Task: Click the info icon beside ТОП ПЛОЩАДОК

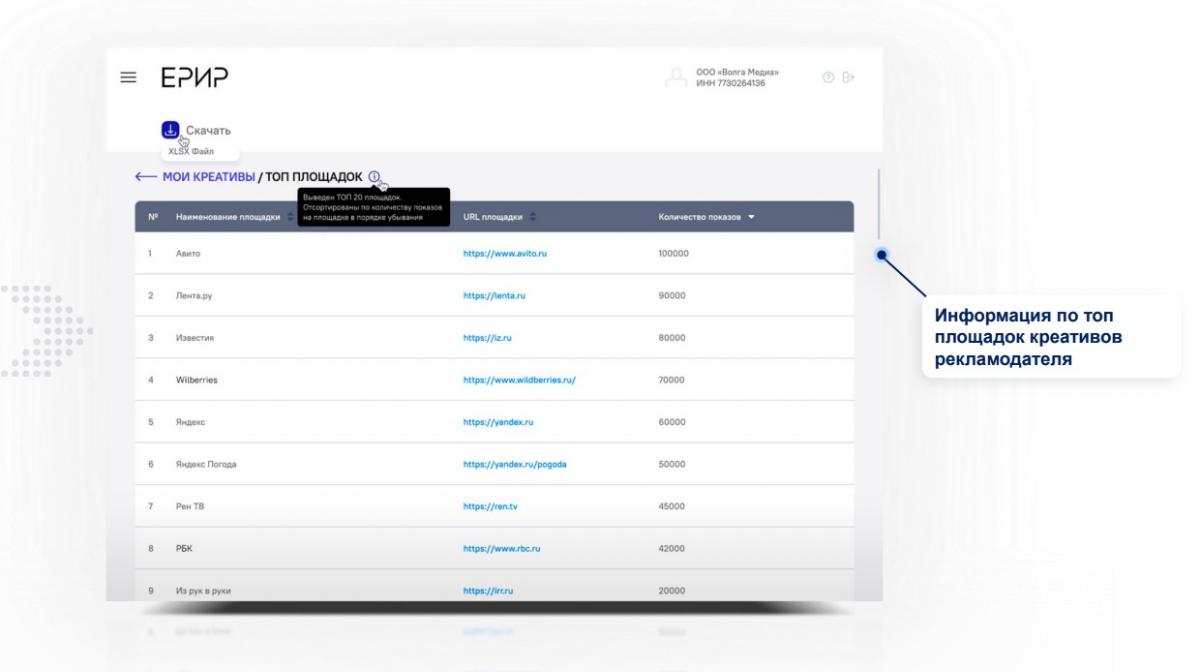Action: (x=374, y=177)
